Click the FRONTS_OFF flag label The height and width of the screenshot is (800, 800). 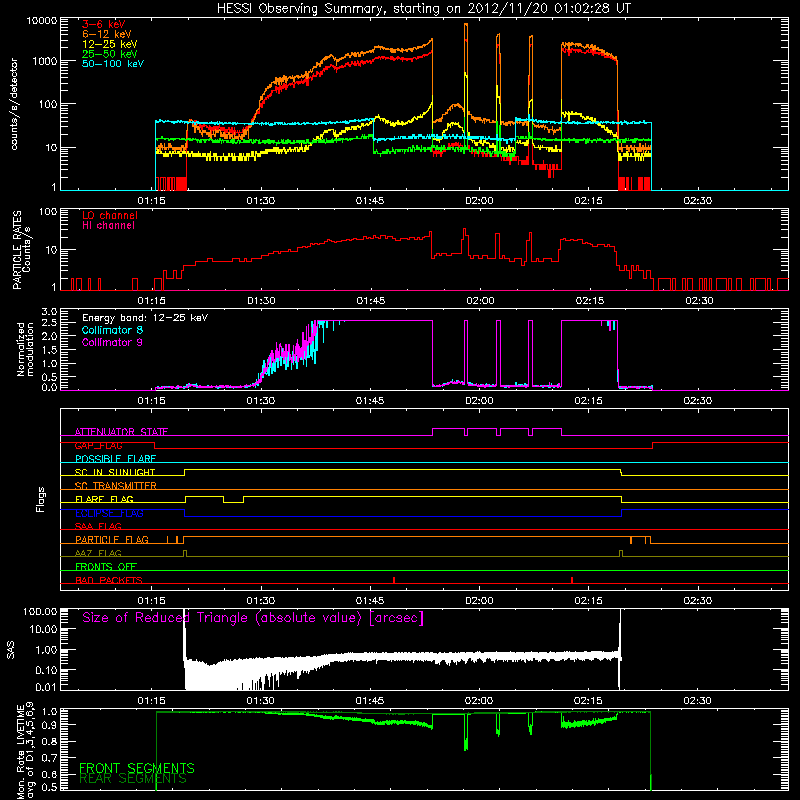[106, 566]
